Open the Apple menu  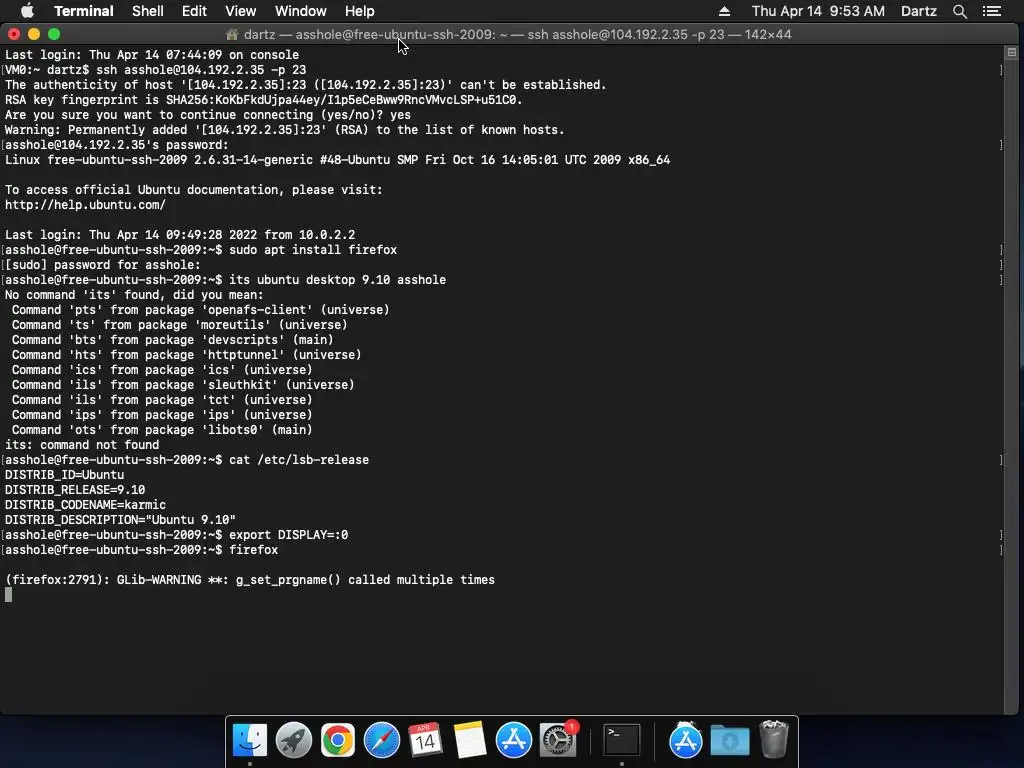27,11
